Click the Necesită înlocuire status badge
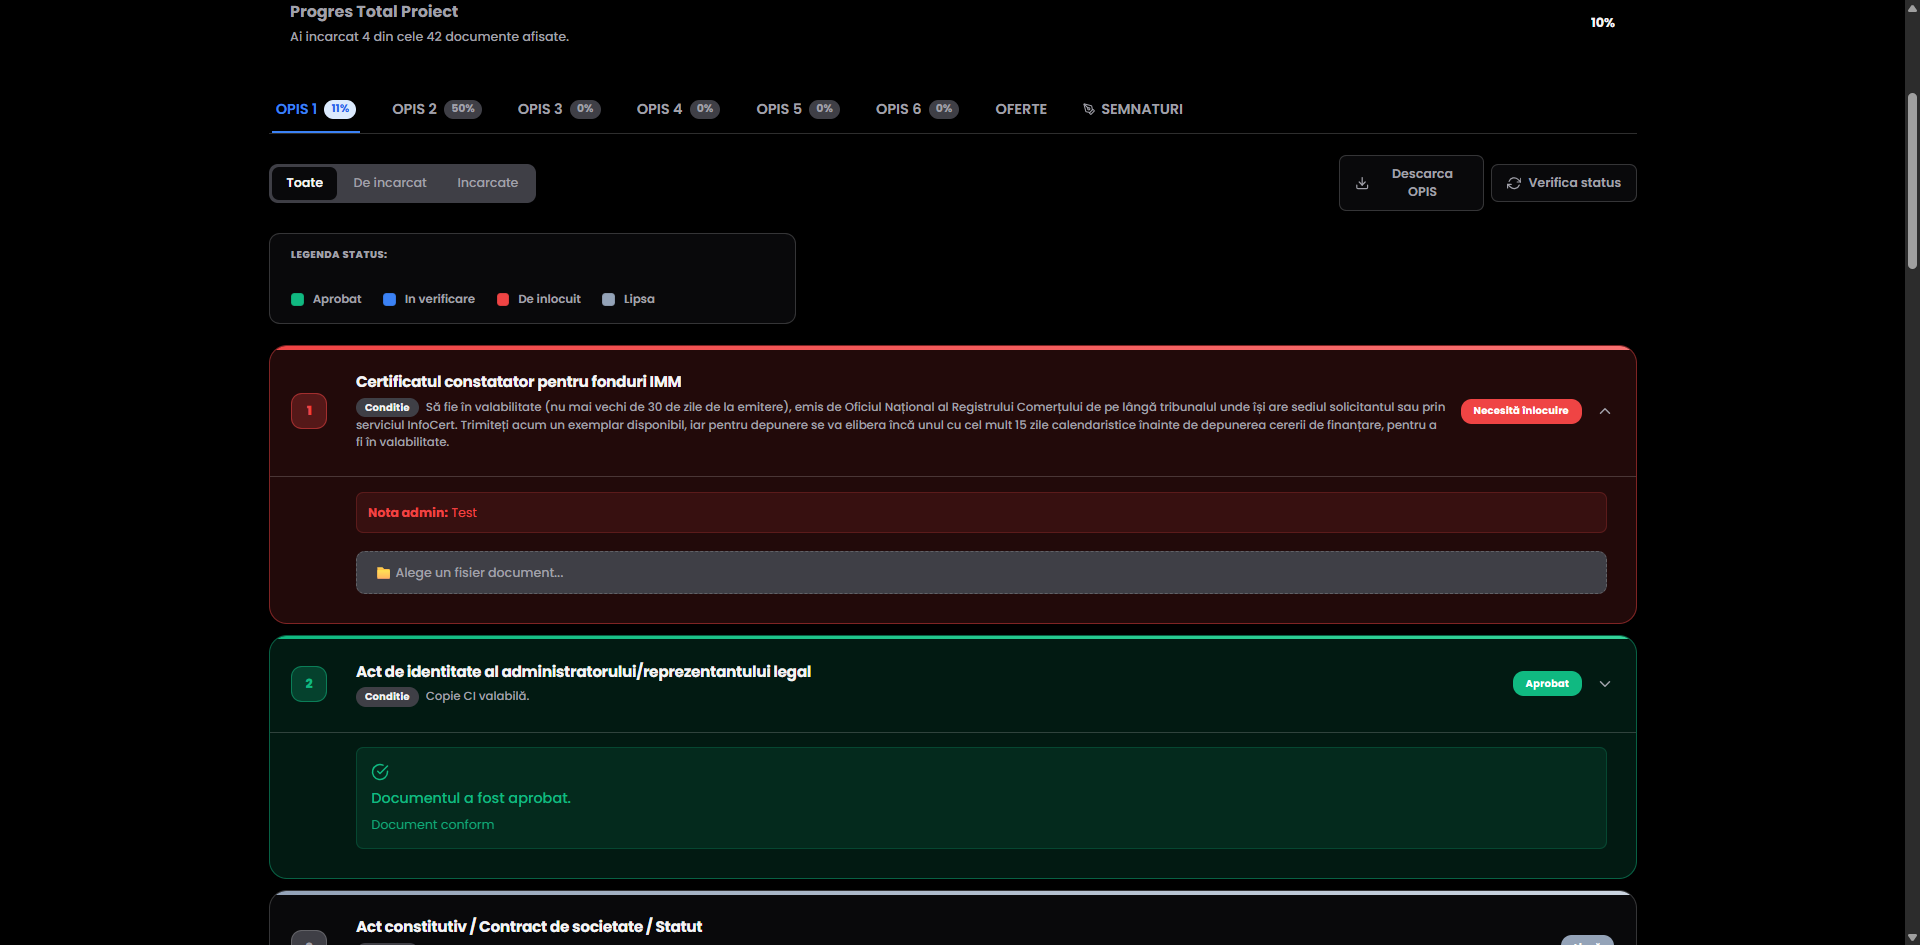The width and height of the screenshot is (1920, 945). tap(1521, 411)
